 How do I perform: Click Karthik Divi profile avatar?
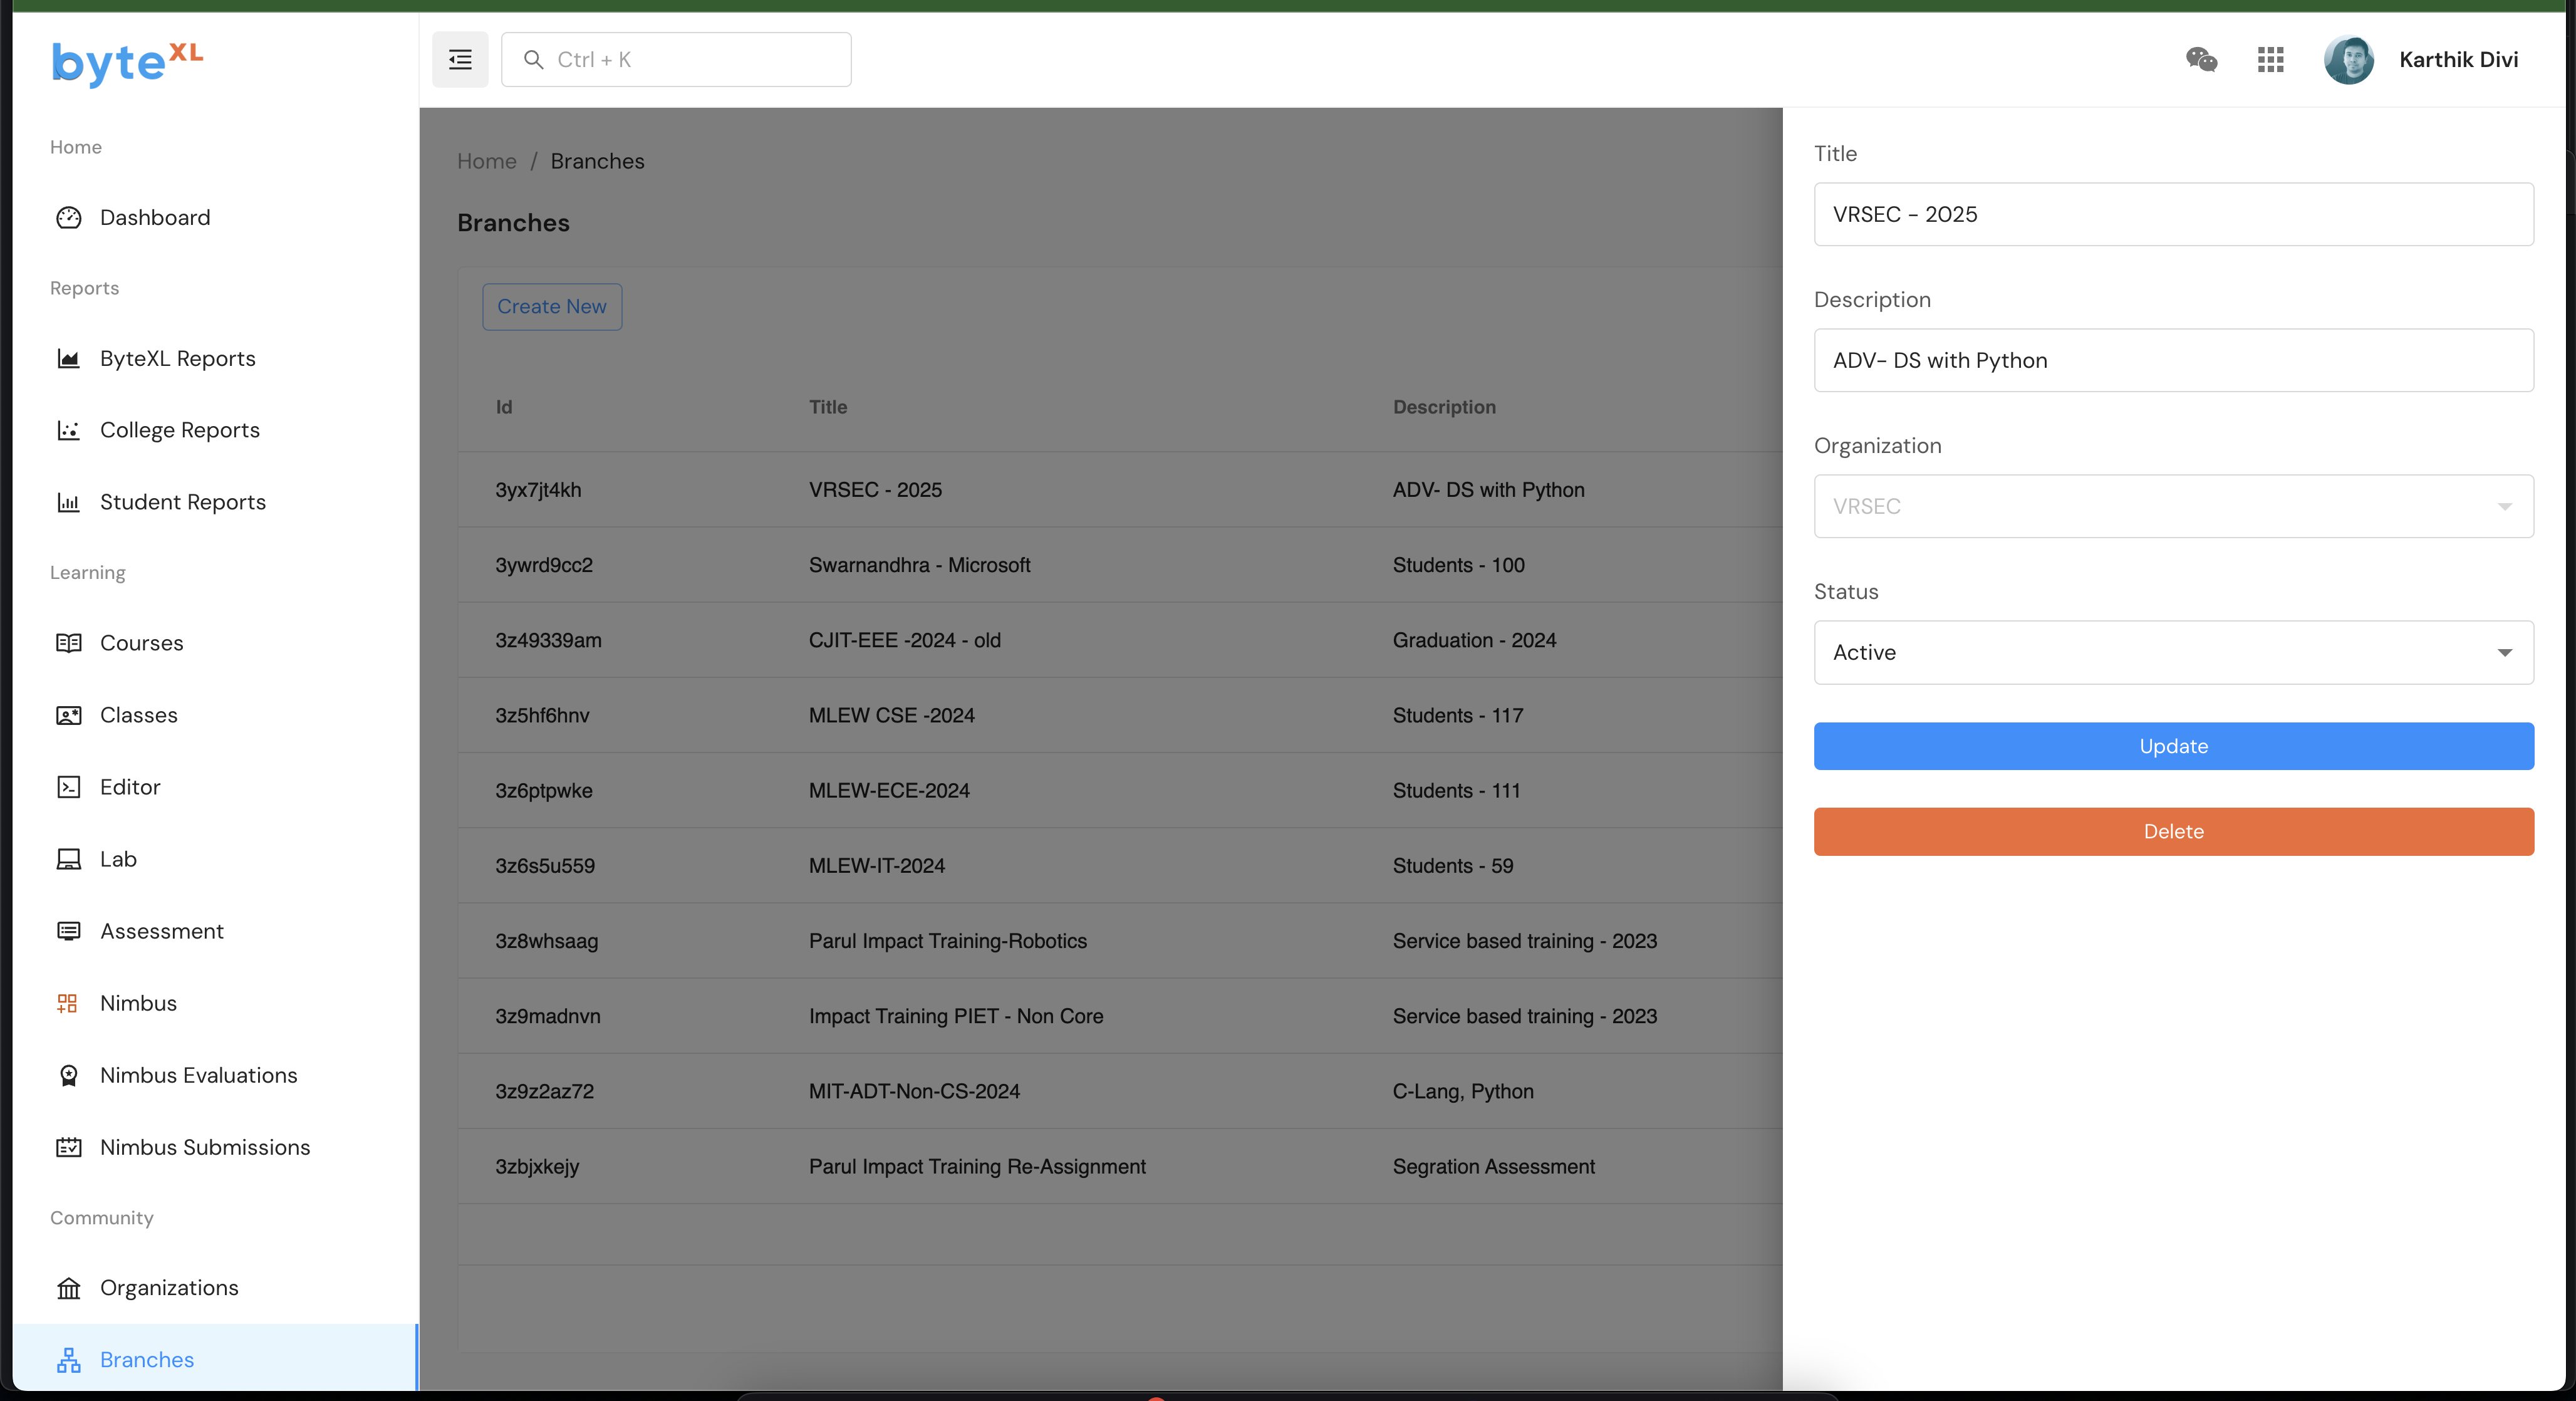[2348, 60]
